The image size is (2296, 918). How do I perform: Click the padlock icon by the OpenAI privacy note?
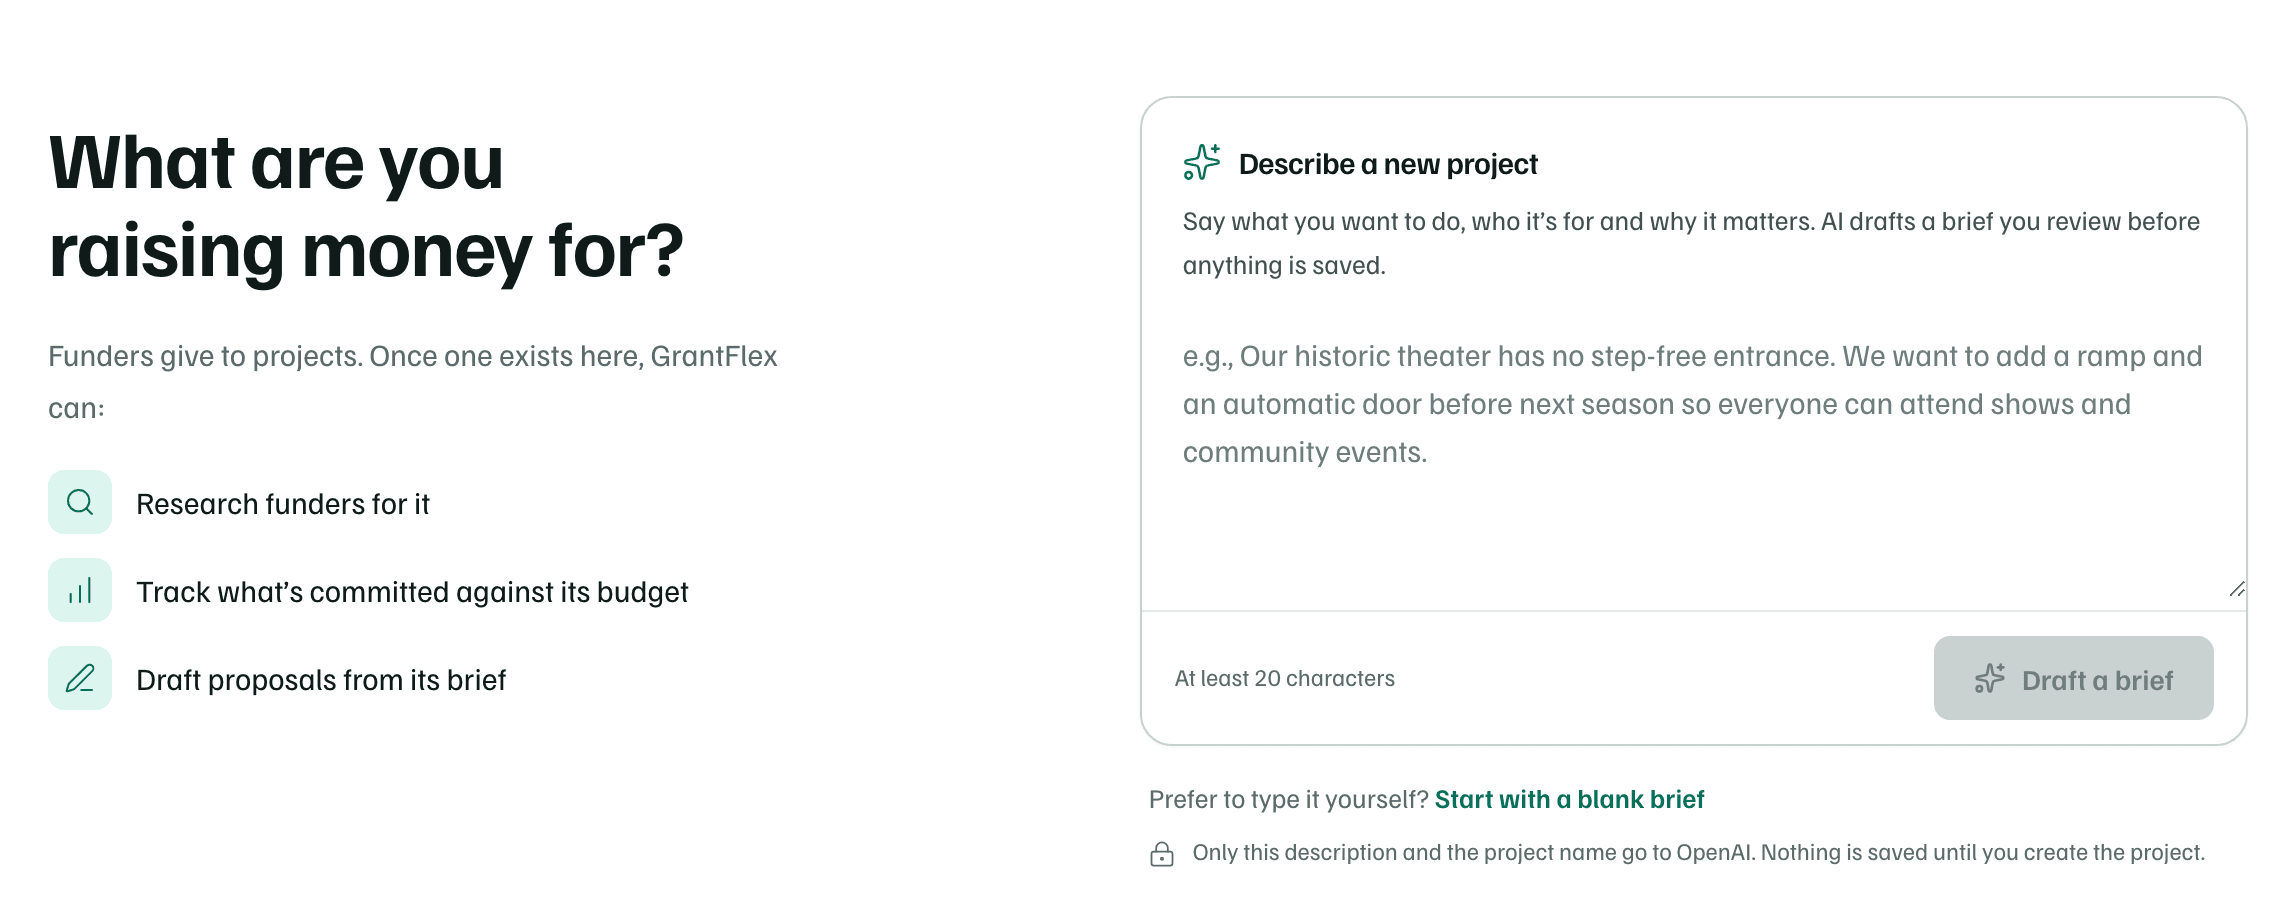pyautogui.click(x=1162, y=854)
